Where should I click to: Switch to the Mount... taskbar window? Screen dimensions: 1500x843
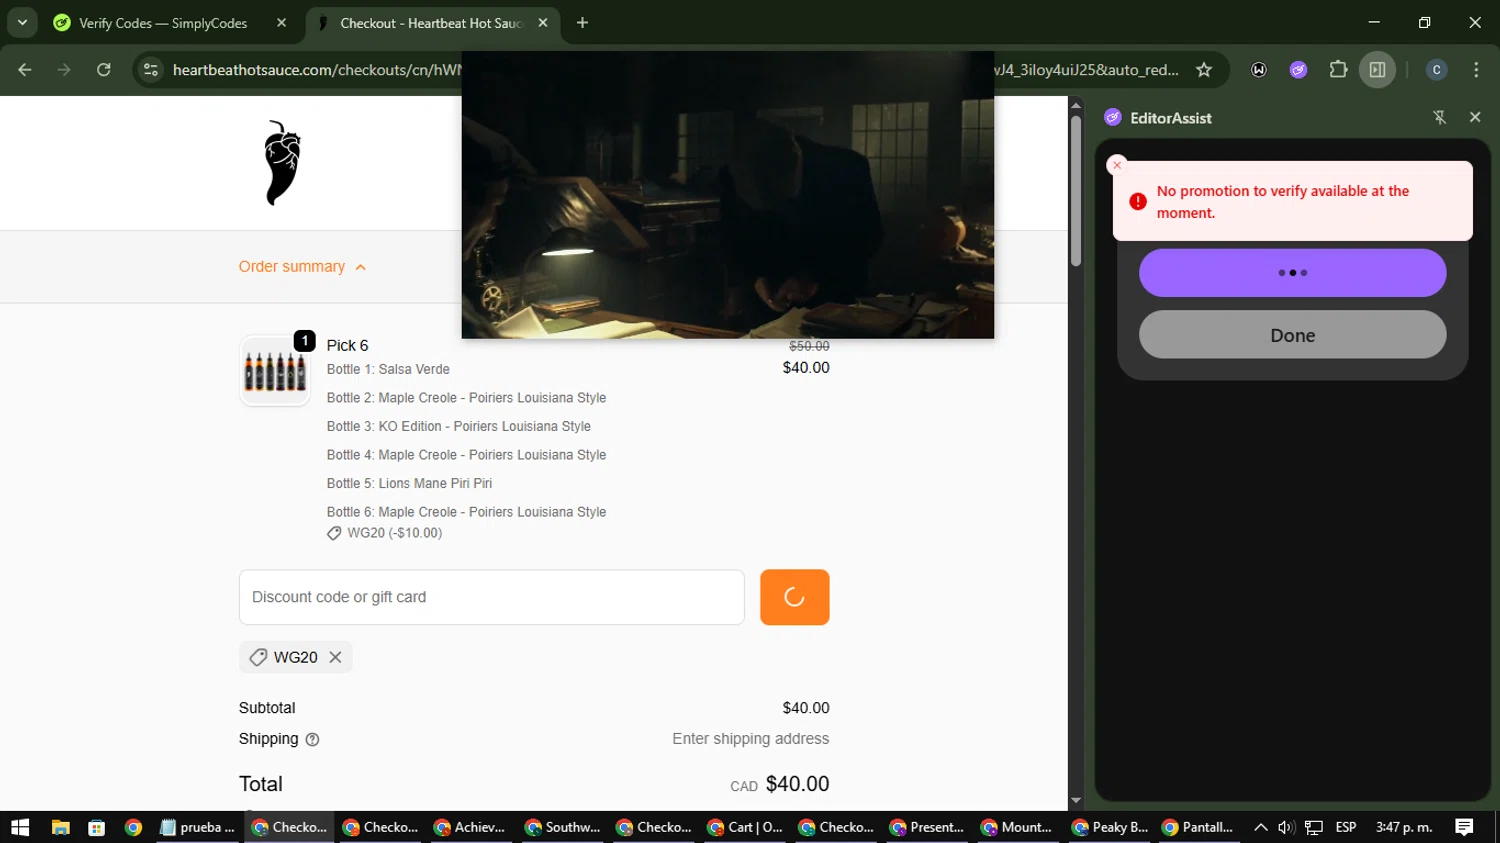(x=1017, y=827)
